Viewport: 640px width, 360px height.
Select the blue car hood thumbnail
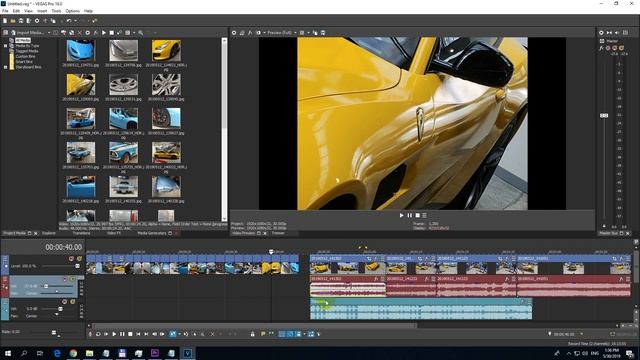tap(81, 50)
